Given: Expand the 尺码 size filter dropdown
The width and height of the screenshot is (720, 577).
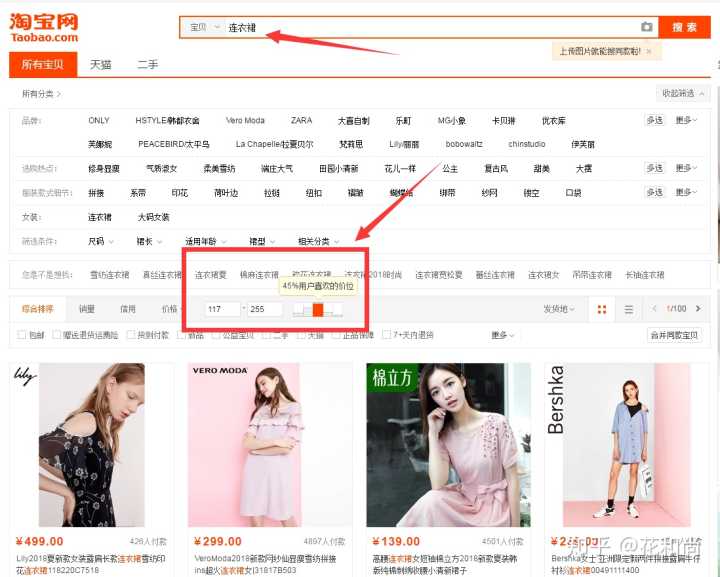Looking at the screenshot, I should 101,241.
